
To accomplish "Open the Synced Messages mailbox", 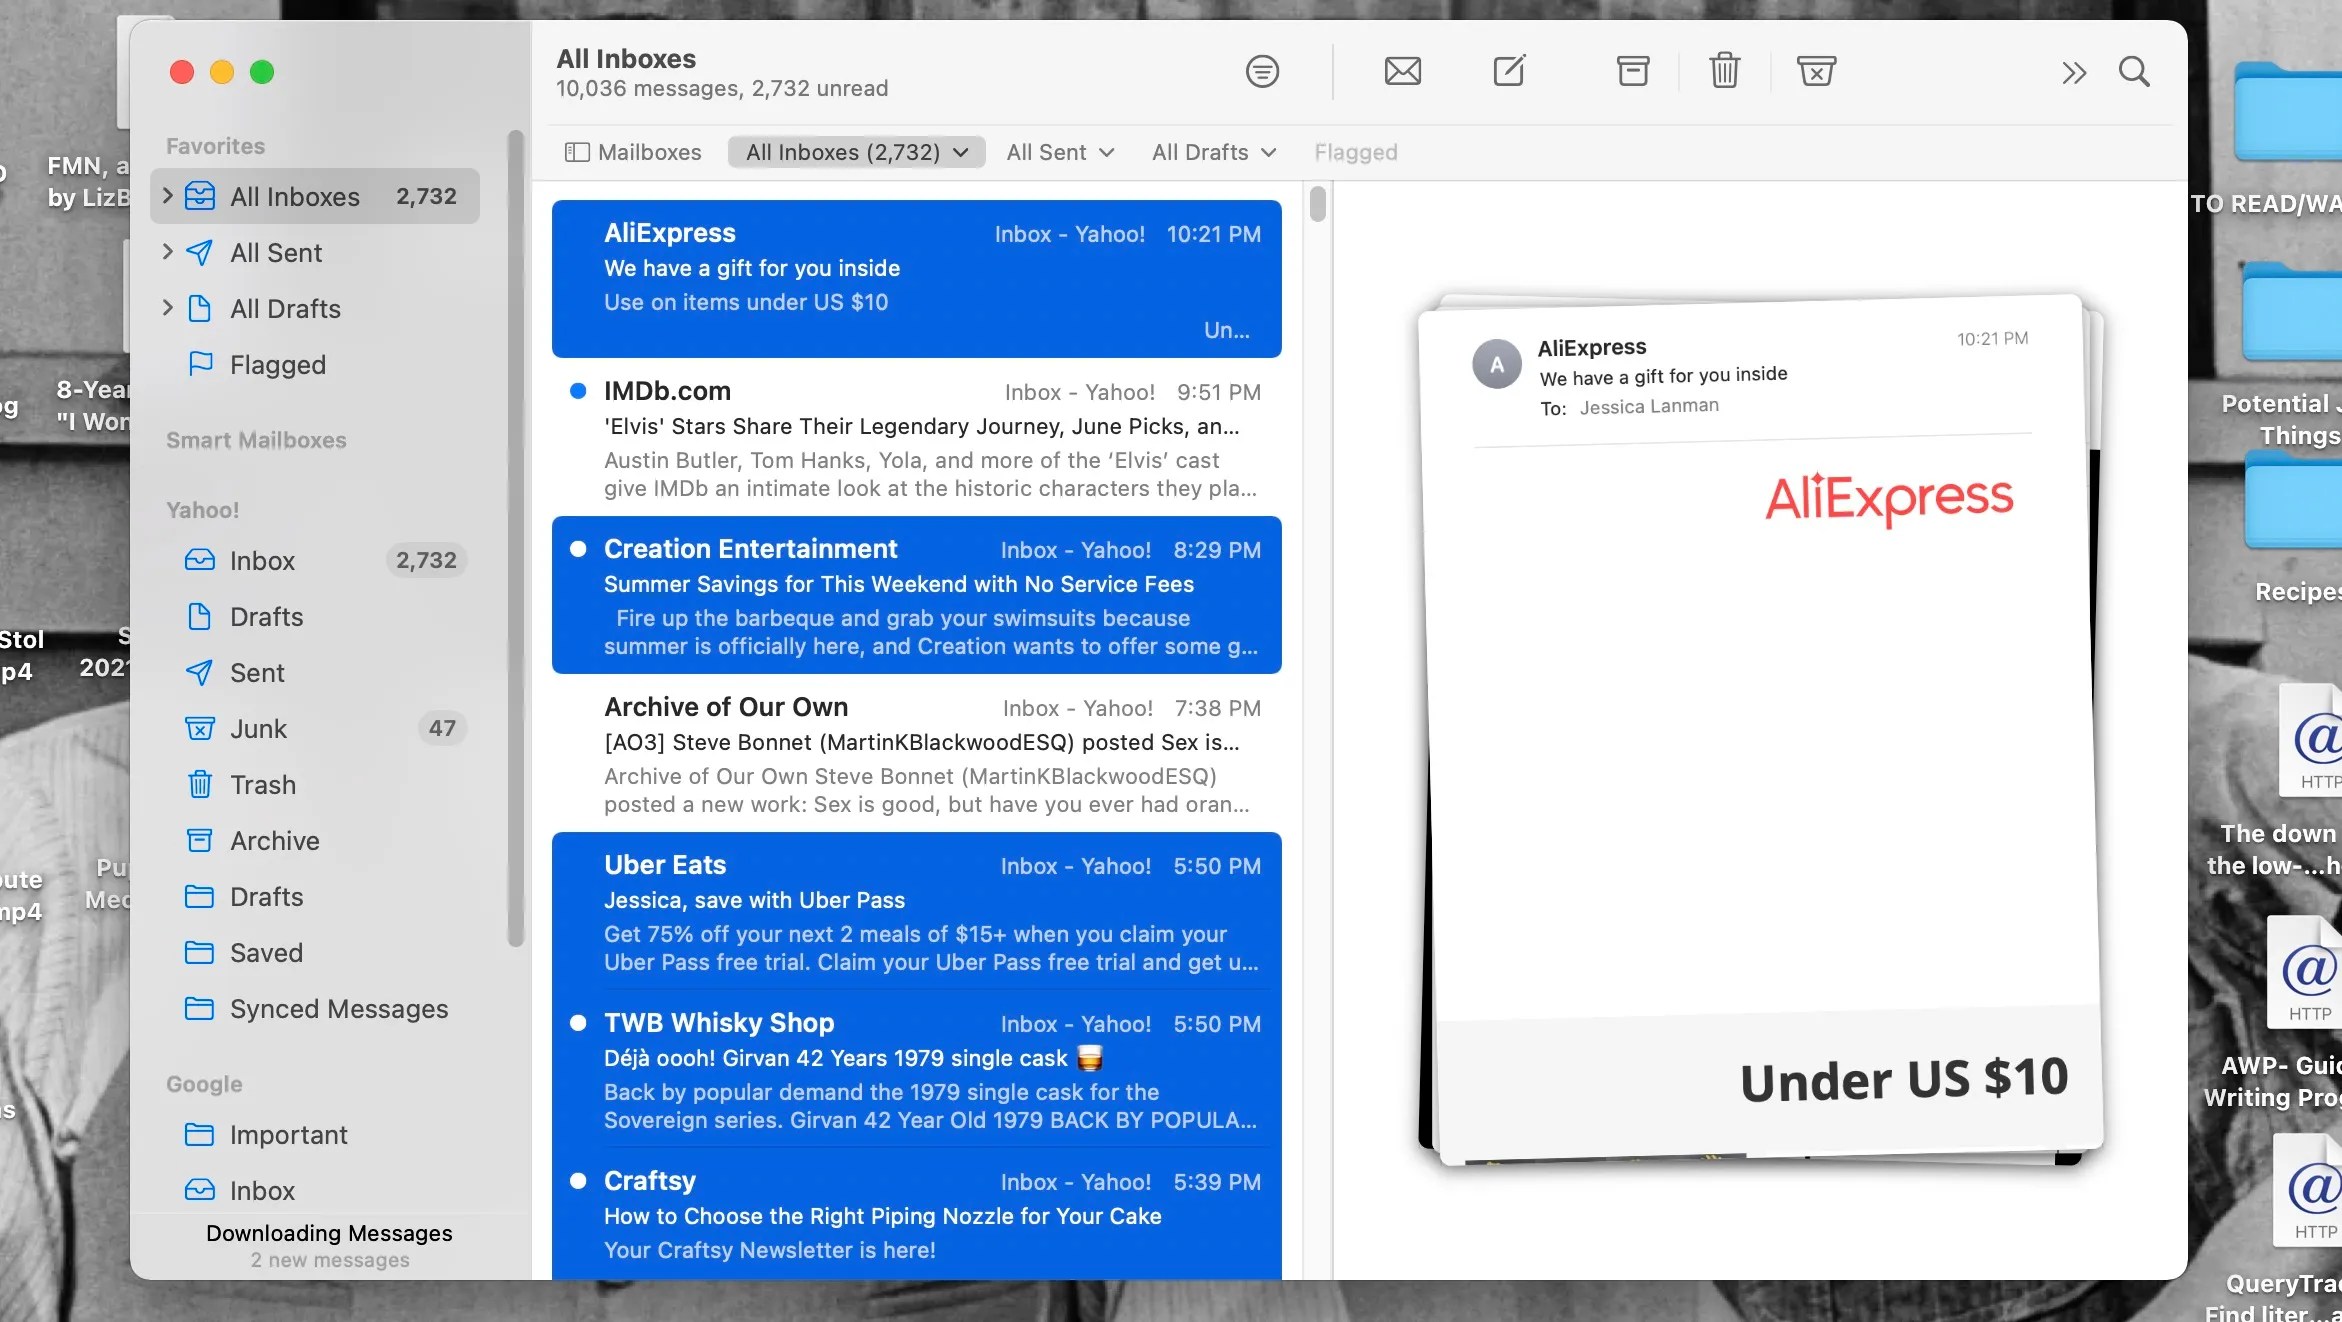I will pyautogui.click(x=338, y=1009).
